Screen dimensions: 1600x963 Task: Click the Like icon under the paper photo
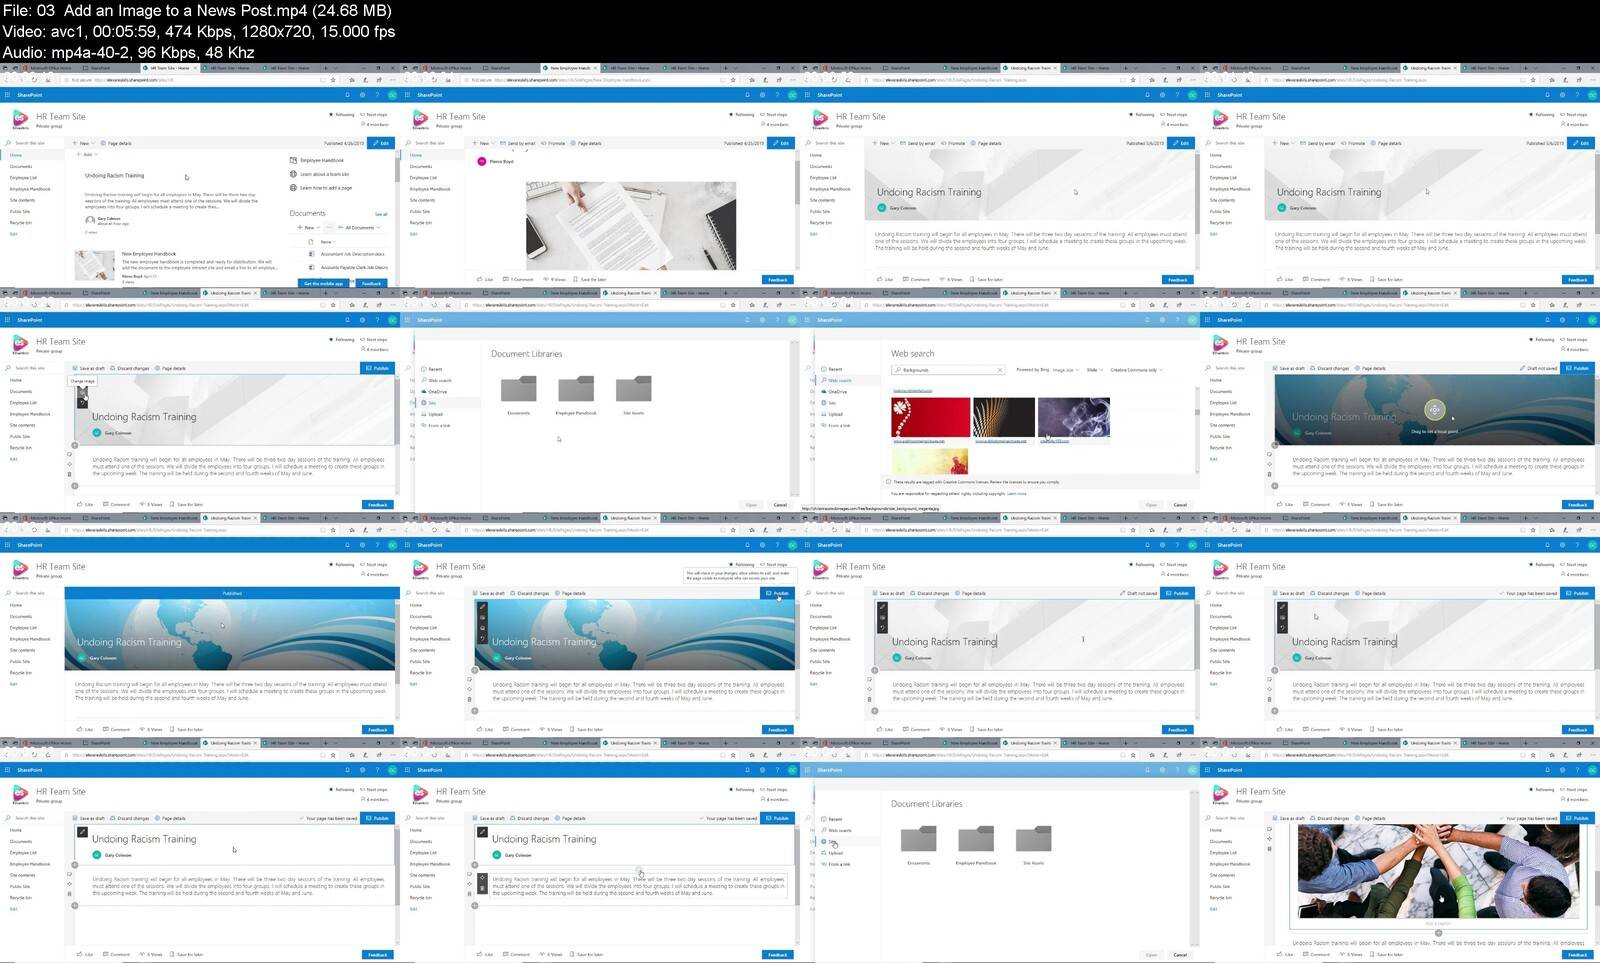coord(479,279)
